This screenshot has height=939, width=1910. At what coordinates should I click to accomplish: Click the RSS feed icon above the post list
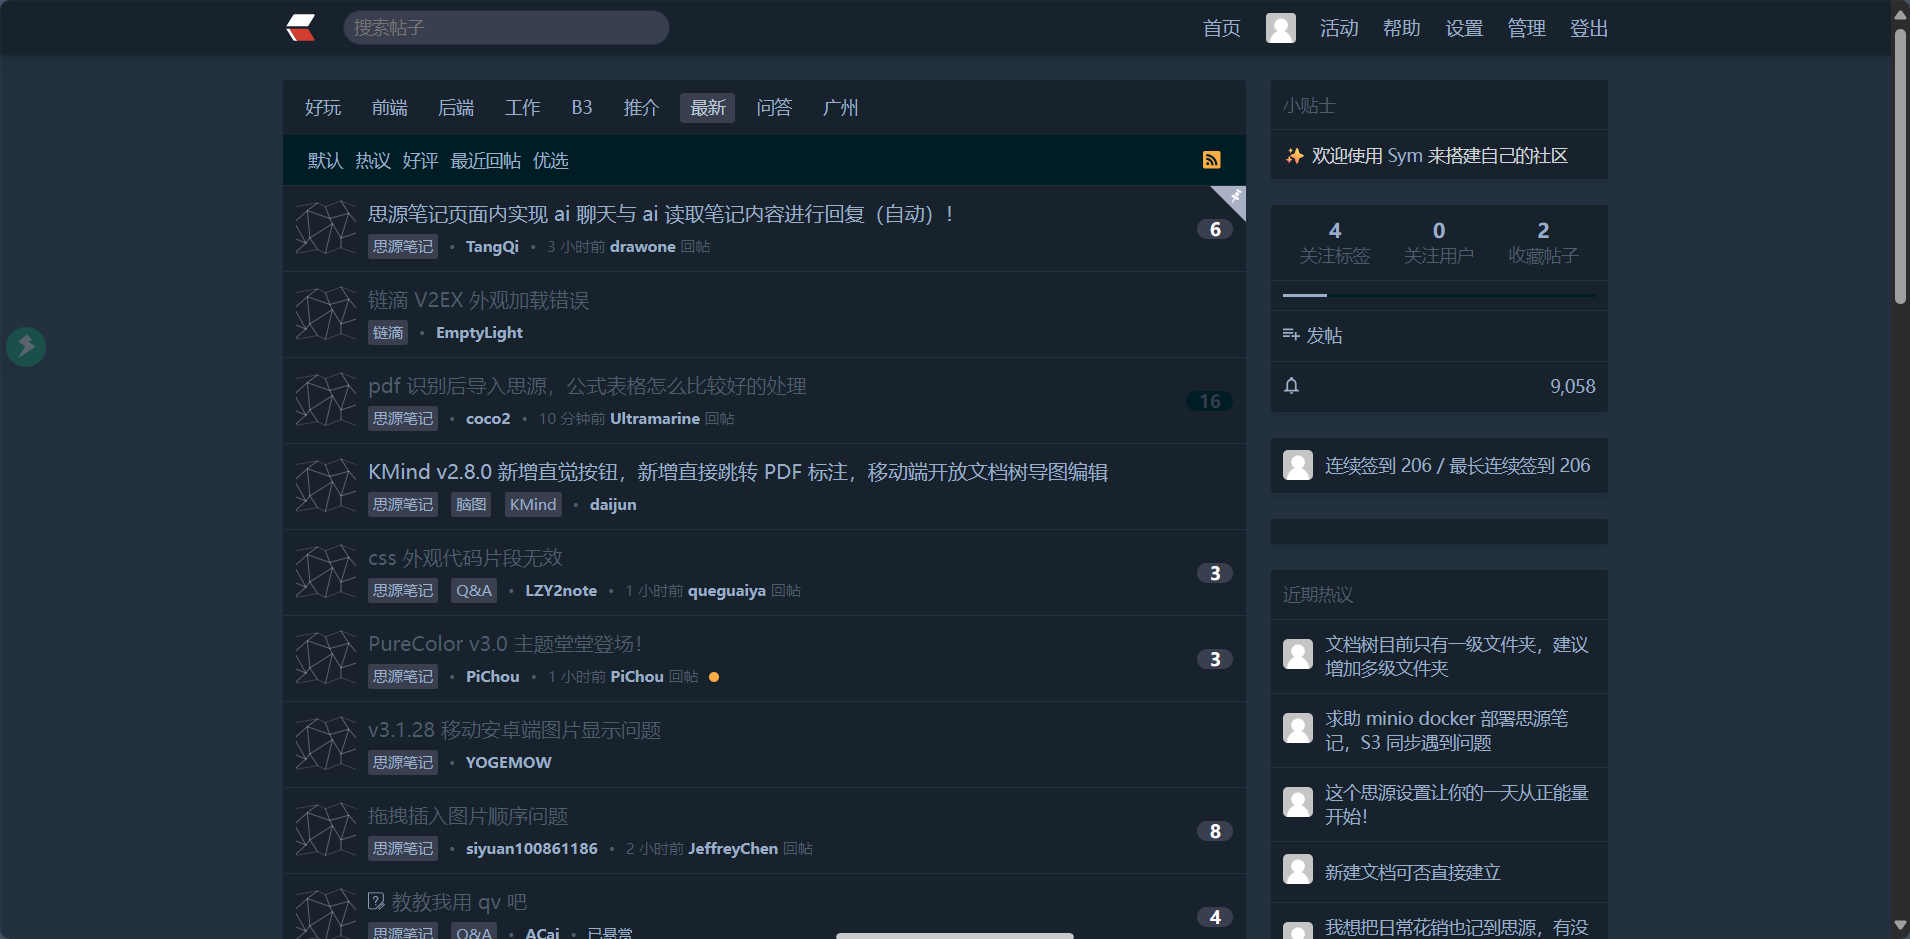[1214, 160]
